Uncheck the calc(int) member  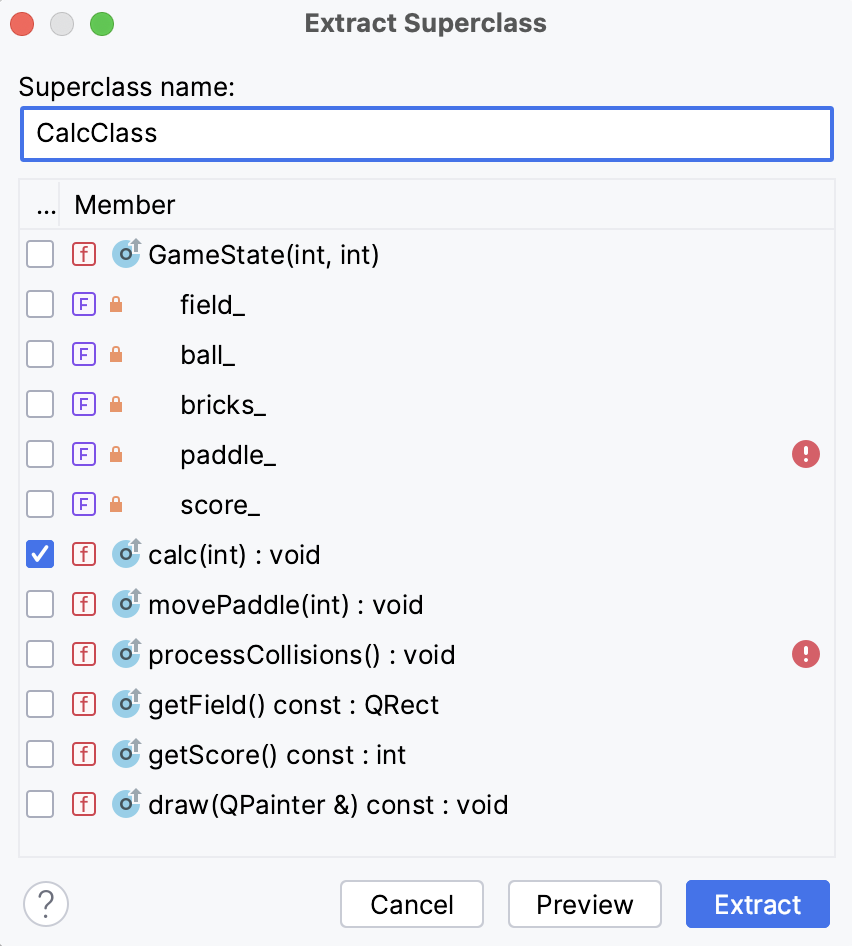(40, 554)
